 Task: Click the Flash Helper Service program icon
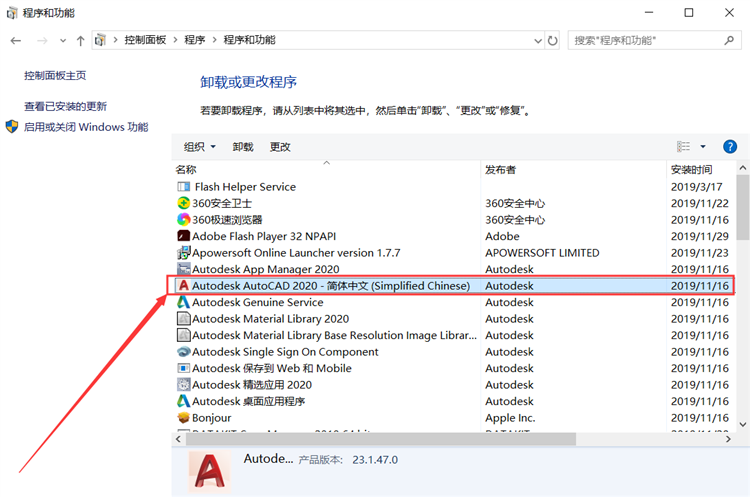(x=184, y=187)
